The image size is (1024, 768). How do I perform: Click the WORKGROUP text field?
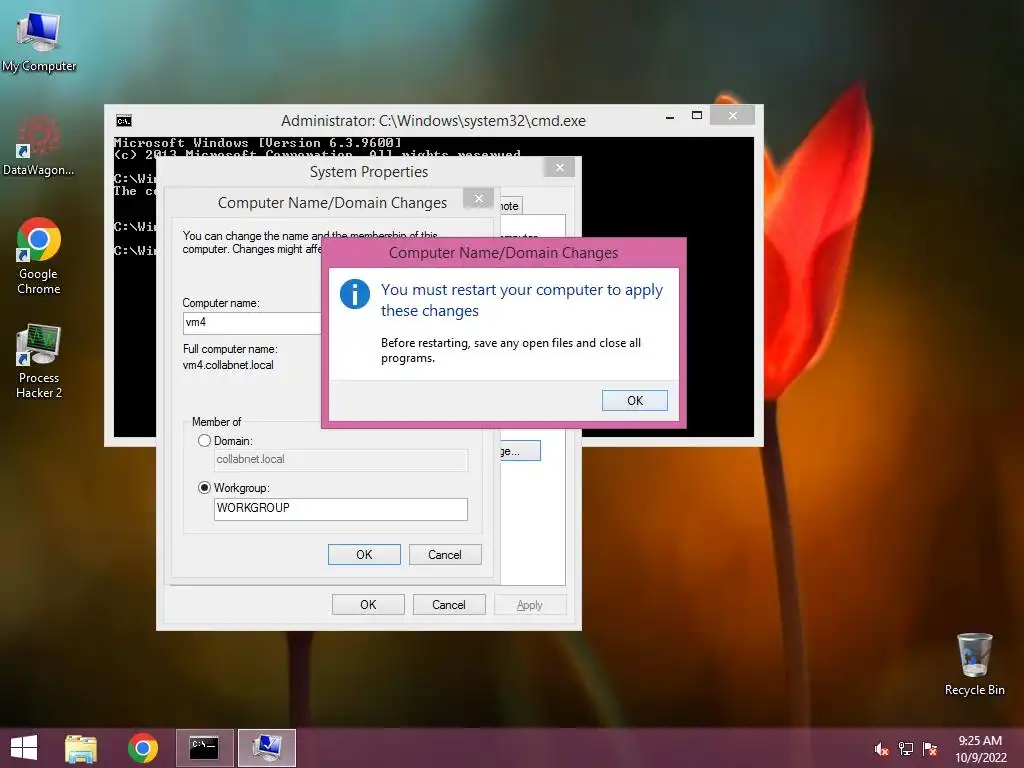pyautogui.click(x=341, y=509)
